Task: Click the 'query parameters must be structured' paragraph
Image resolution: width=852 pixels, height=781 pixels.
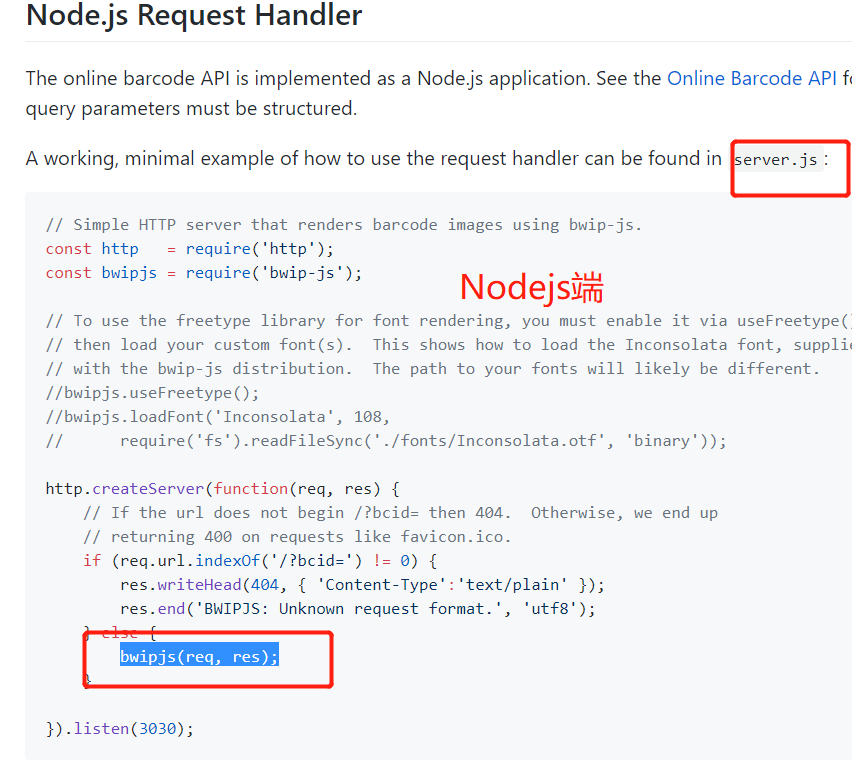Action: tap(191, 109)
